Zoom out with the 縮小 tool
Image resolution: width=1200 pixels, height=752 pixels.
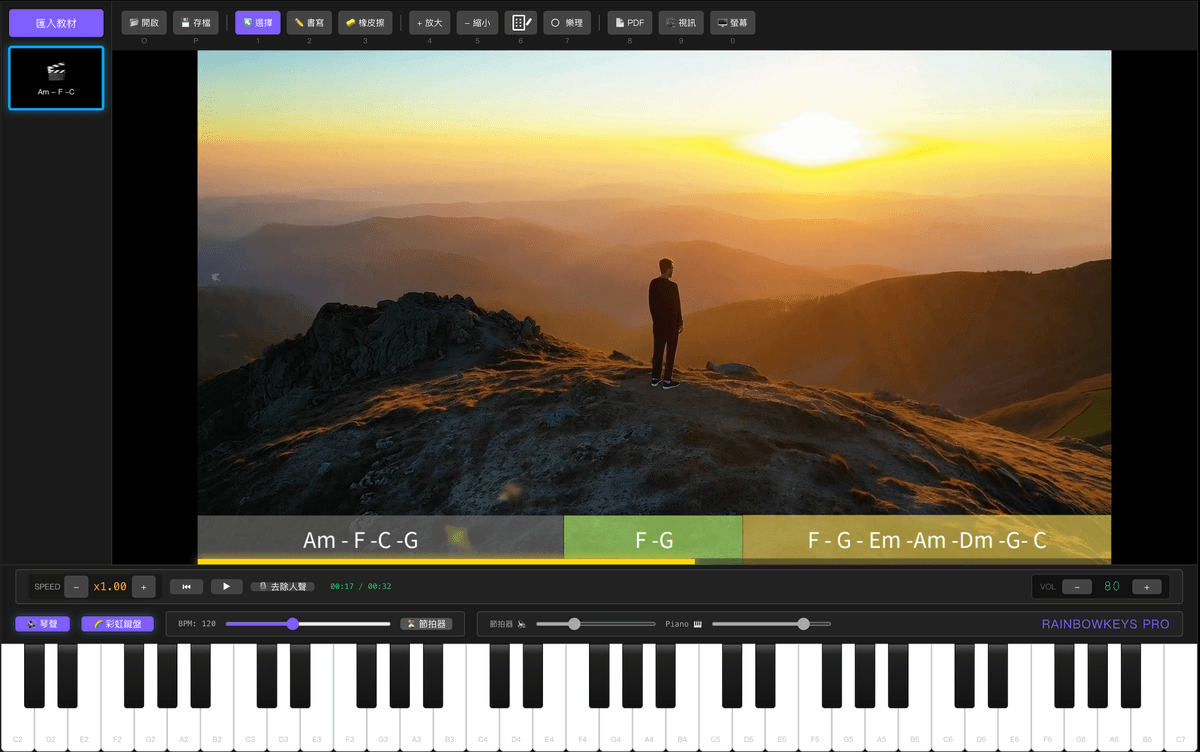(477, 21)
